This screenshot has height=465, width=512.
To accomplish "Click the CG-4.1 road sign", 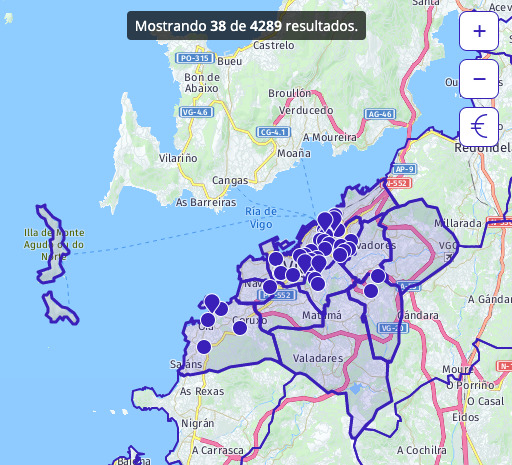I will point(273,132).
